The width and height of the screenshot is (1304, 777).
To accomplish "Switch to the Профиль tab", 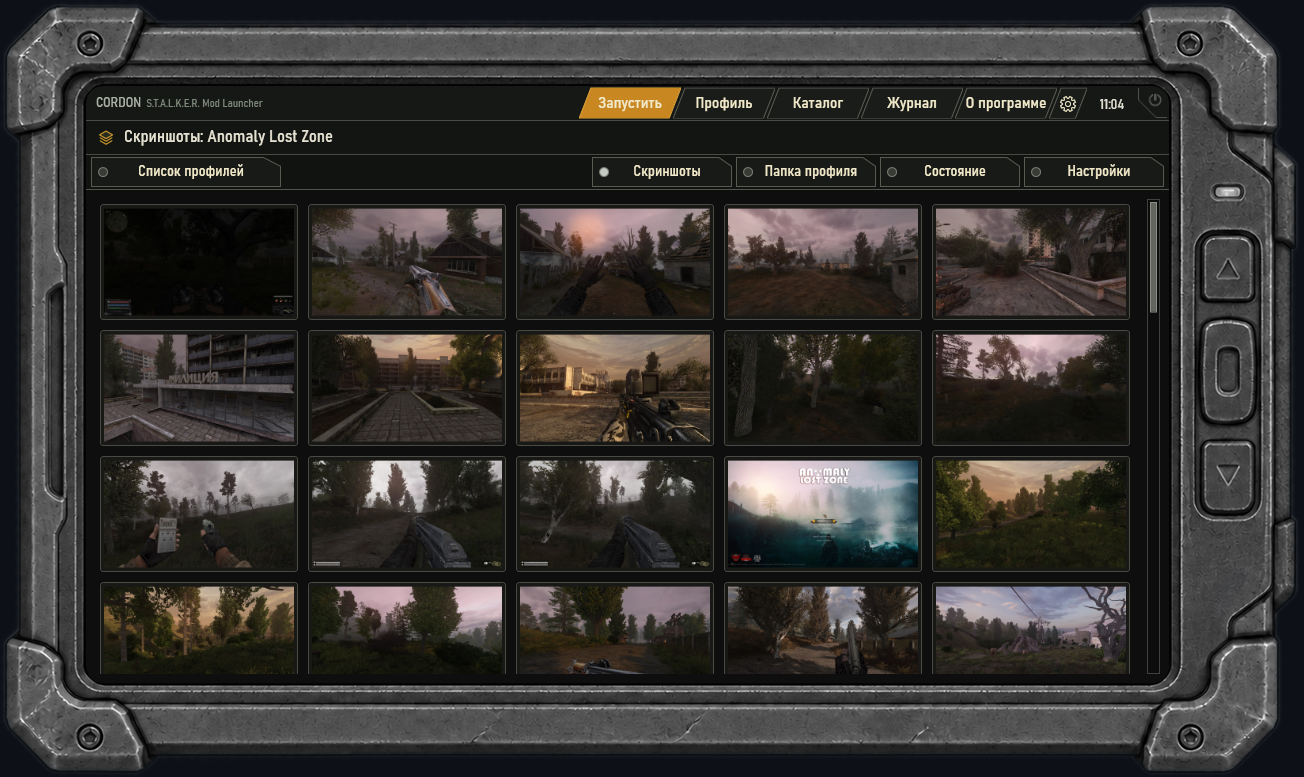I will 724,103.
